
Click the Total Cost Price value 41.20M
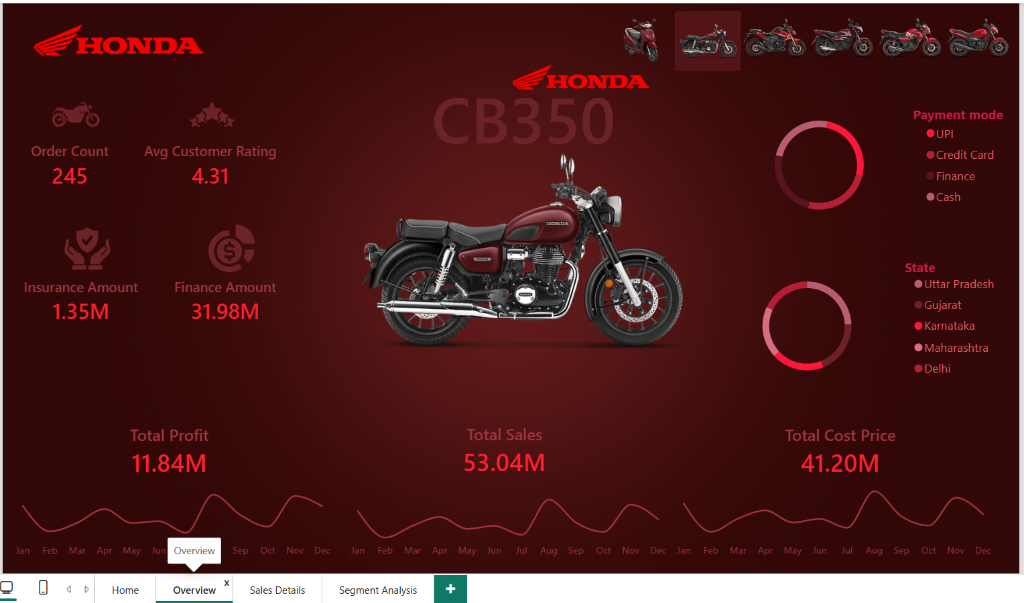[x=840, y=463]
